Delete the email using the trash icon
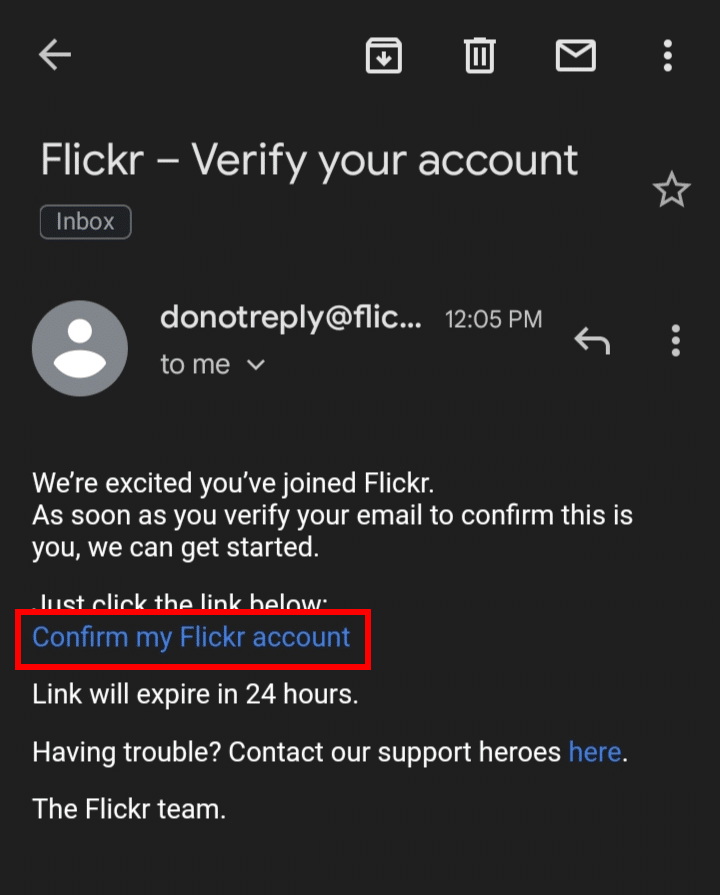Image resolution: width=720 pixels, height=895 pixels. click(479, 55)
